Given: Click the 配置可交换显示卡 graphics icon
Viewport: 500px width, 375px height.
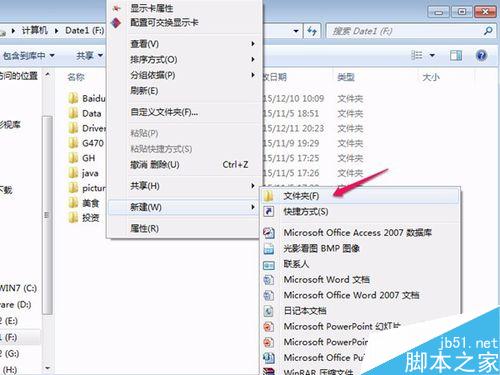Looking at the screenshot, I should tap(116, 23).
